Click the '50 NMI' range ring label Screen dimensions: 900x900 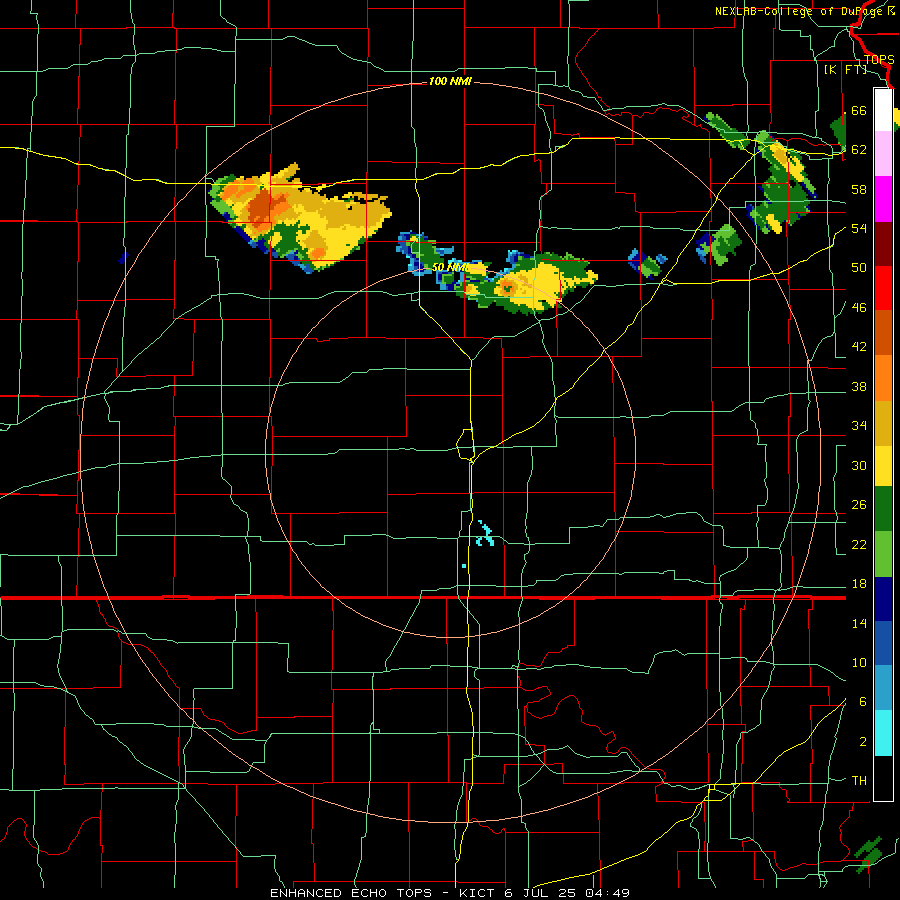[449, 267]
